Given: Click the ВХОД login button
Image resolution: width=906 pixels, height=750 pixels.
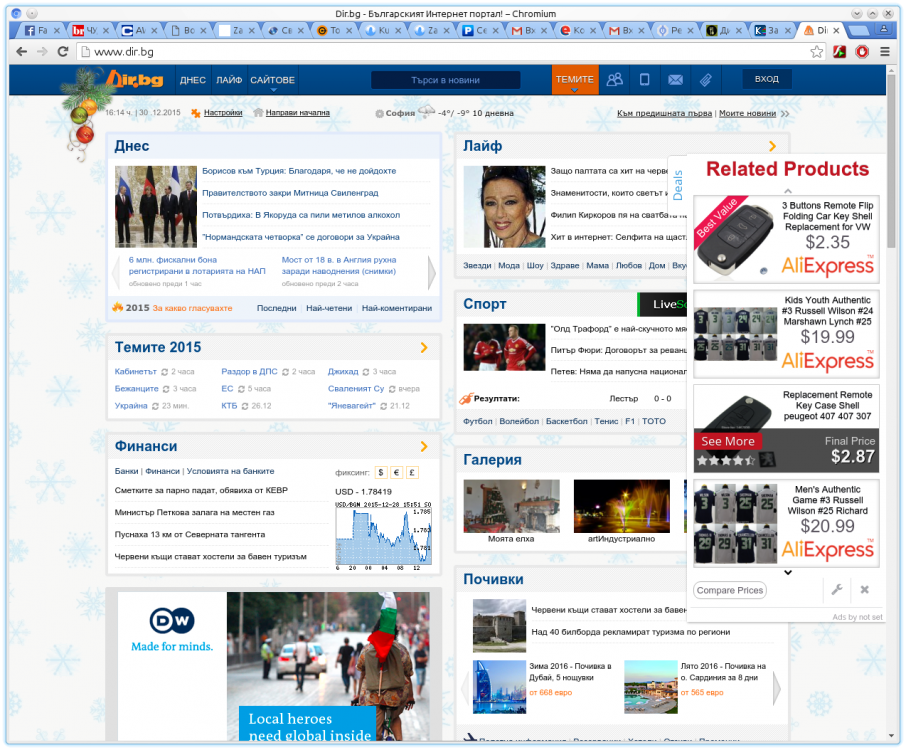Looking at the screenshot, I should pos(767,79).
